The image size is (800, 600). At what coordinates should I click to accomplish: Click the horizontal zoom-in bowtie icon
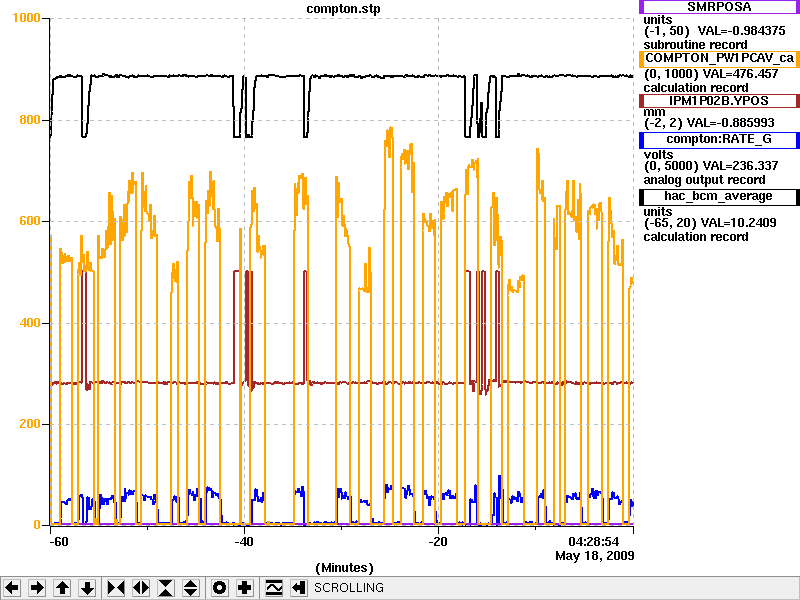tap(116, 588)
